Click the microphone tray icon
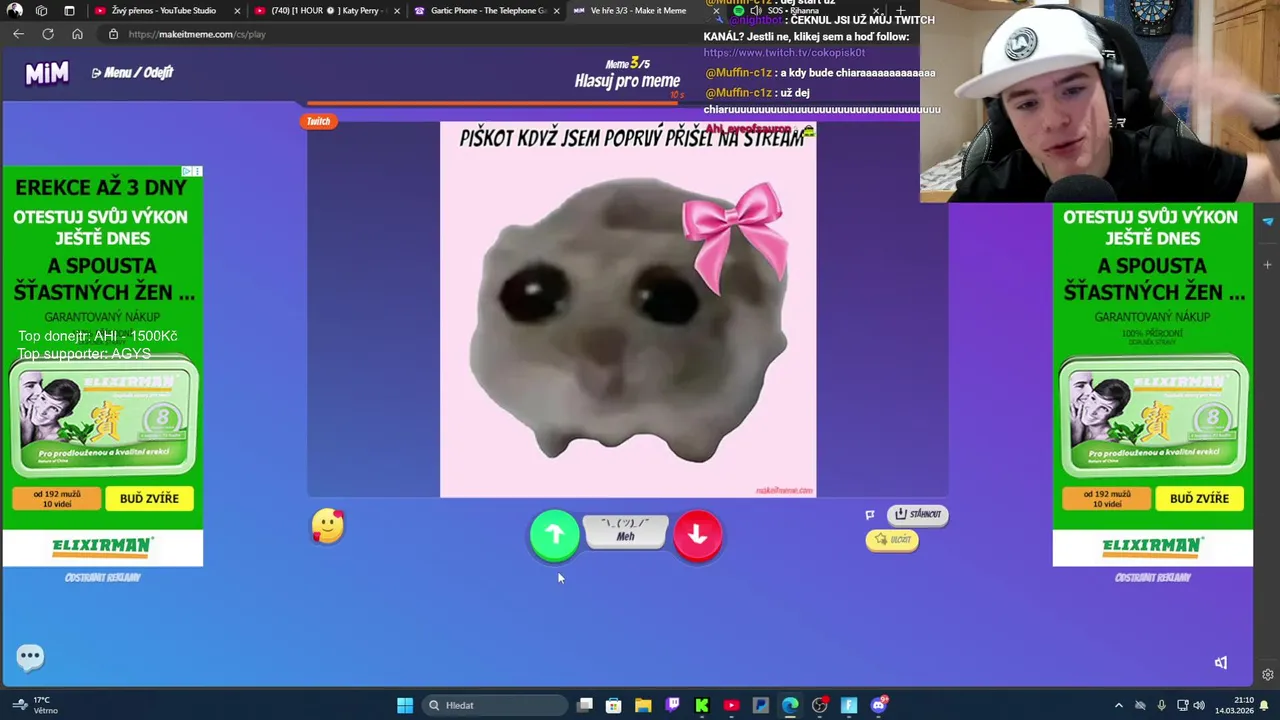Viewport: 1280px width, 720px height. 1161,705
